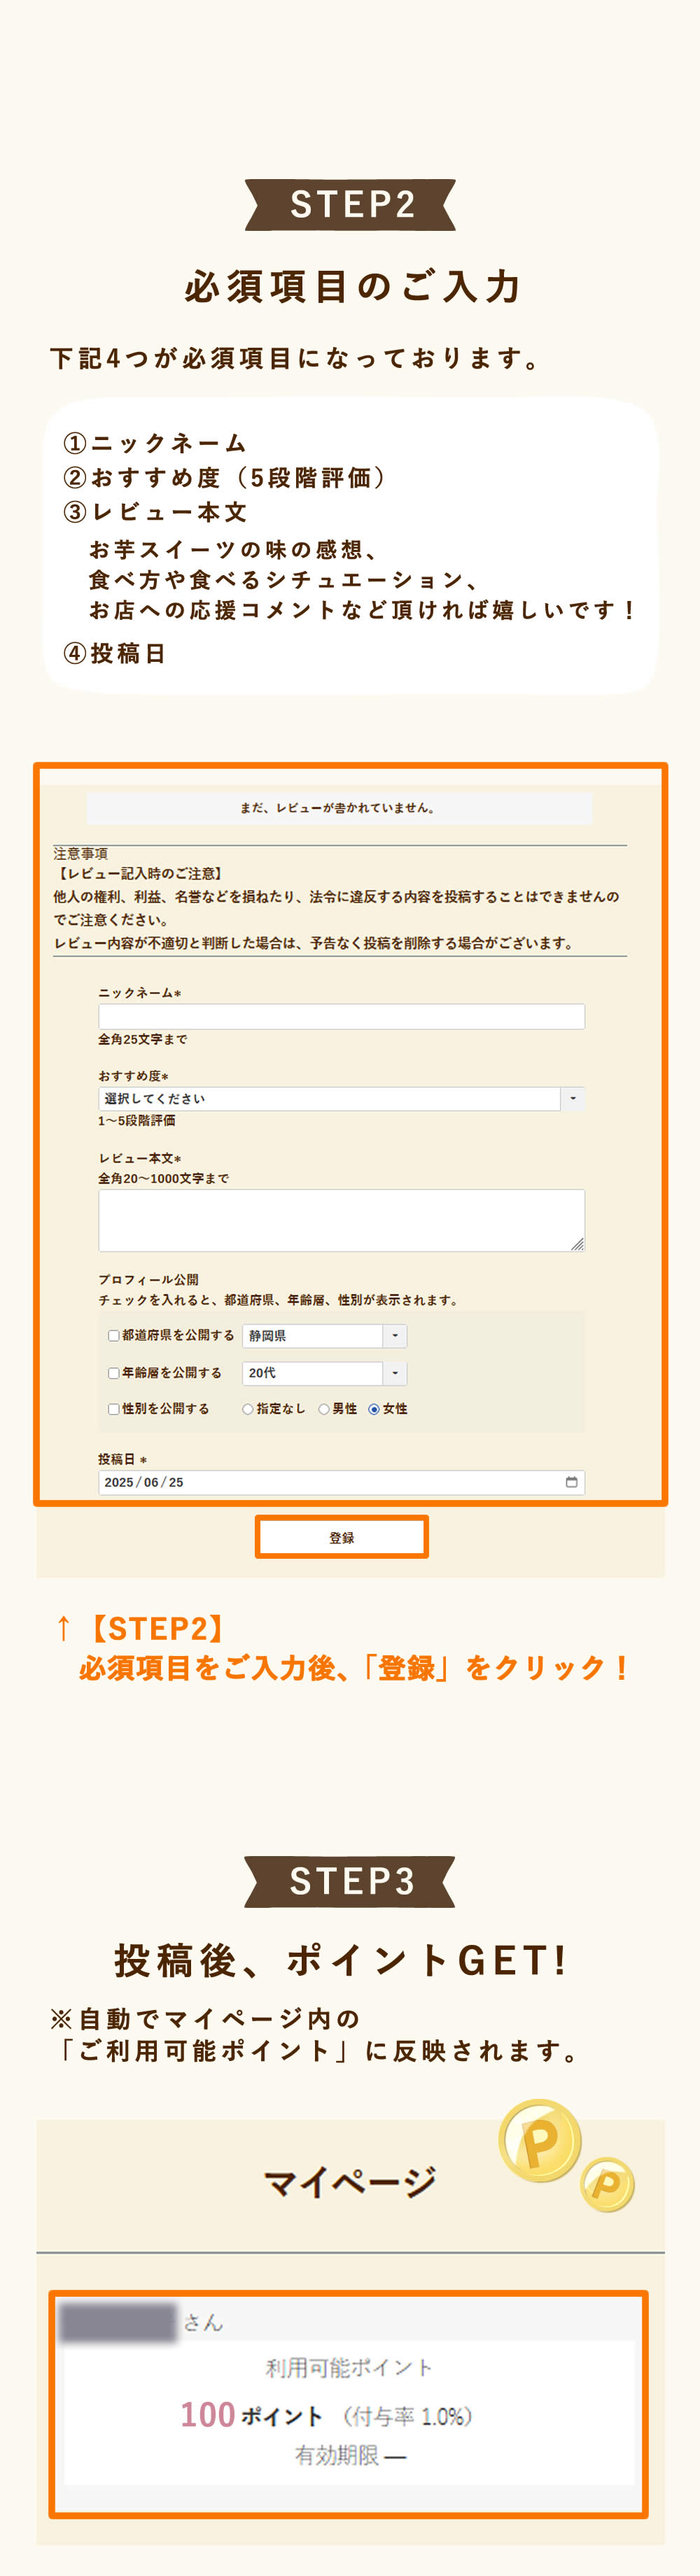The image size is (700, 2576).
Task: Click the STEP3 ribbon banner
Action: point(350,1881)
